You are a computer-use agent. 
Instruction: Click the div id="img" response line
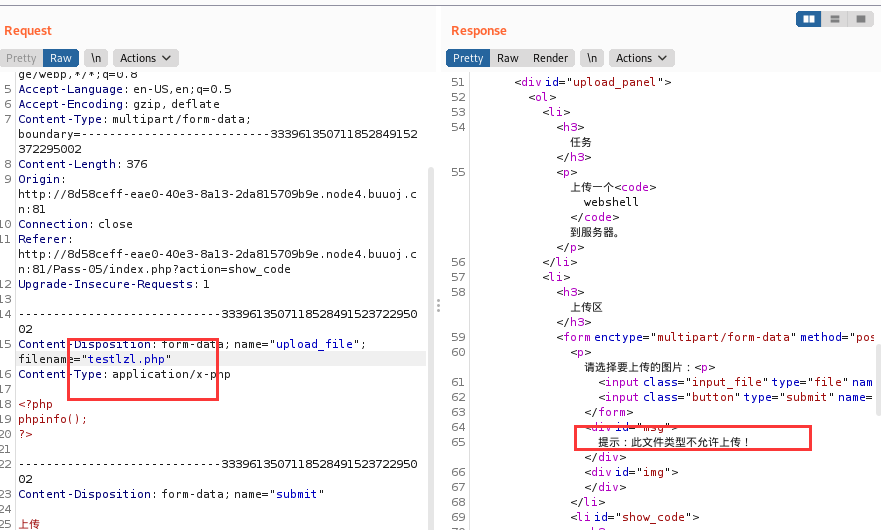click(x=631, y=472)
